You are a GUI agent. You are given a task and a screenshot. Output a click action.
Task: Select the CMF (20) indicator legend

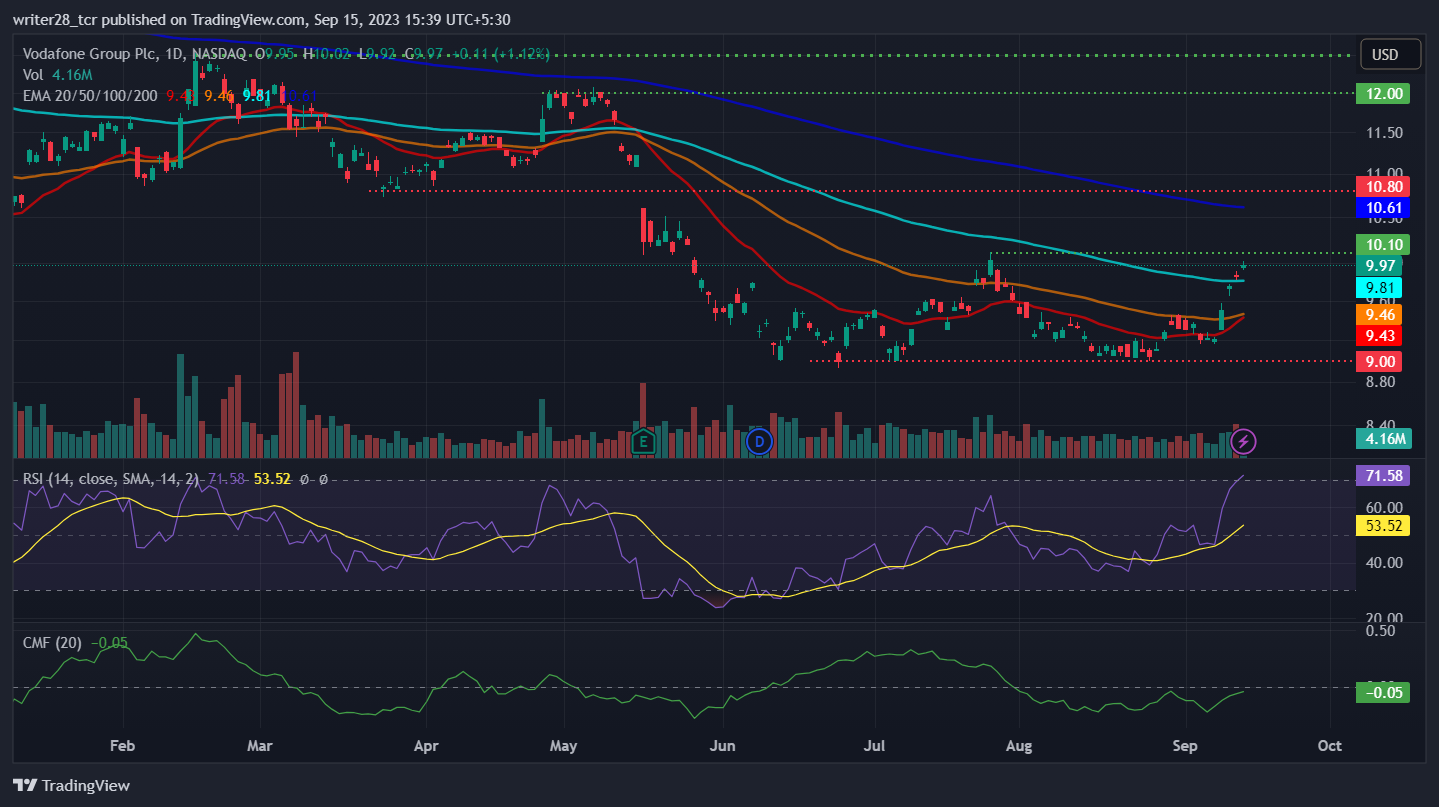coord(52,643)
